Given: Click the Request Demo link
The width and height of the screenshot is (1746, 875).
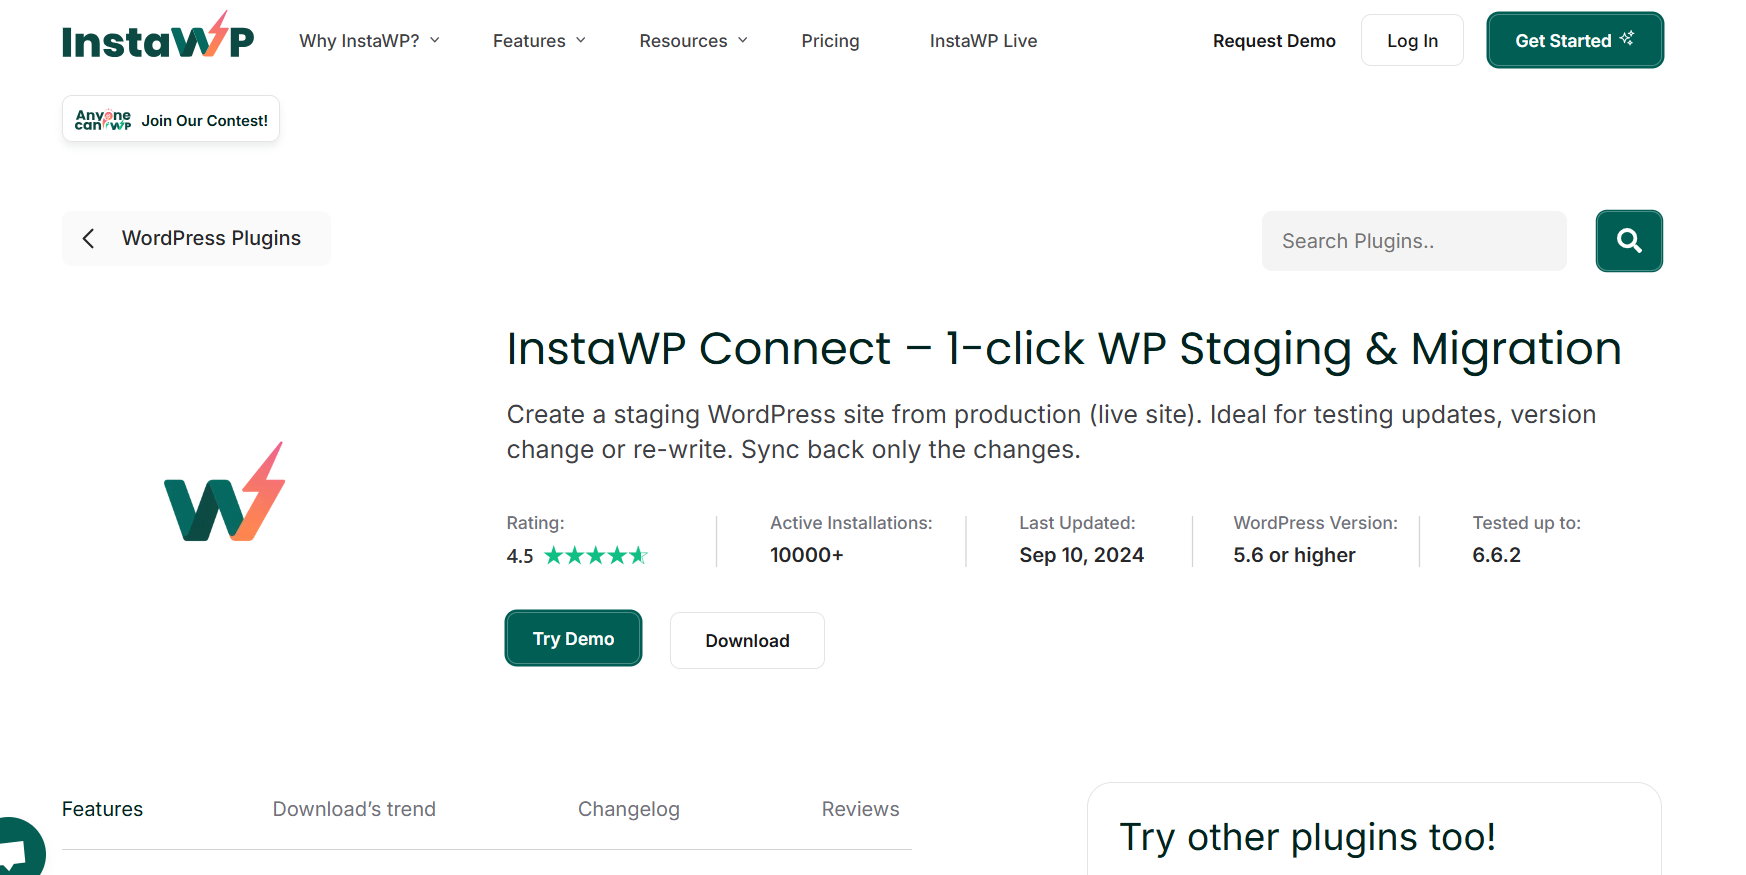Looking at the screenshot, I should (x=1274, y=41).
